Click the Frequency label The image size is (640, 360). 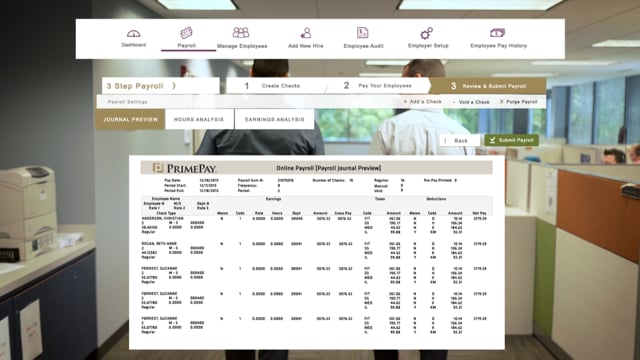pos(248,185)
